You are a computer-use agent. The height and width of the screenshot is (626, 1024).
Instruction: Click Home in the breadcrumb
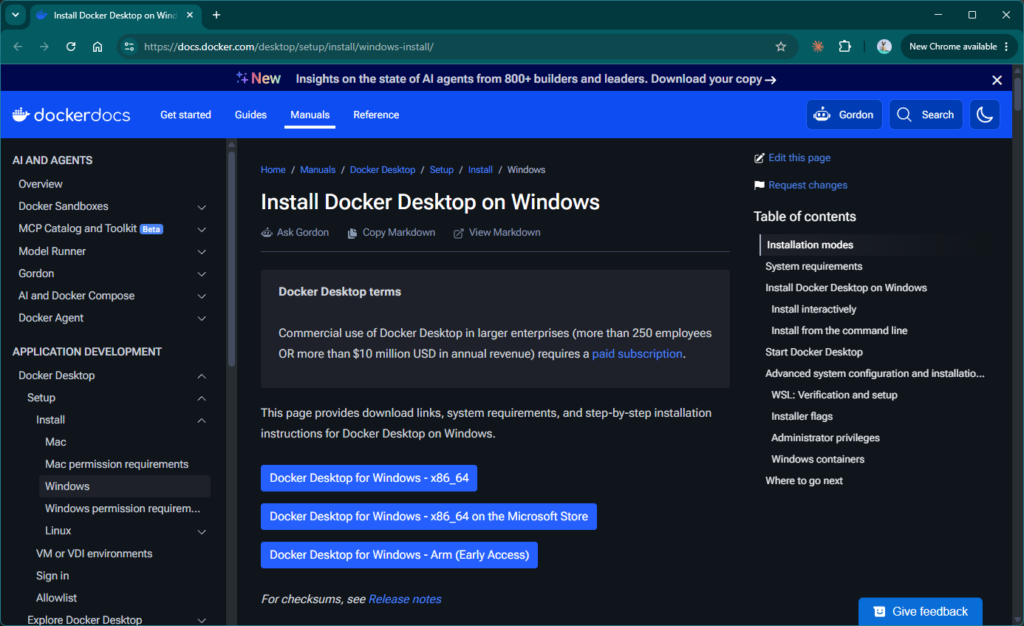(x=273, y=170)
